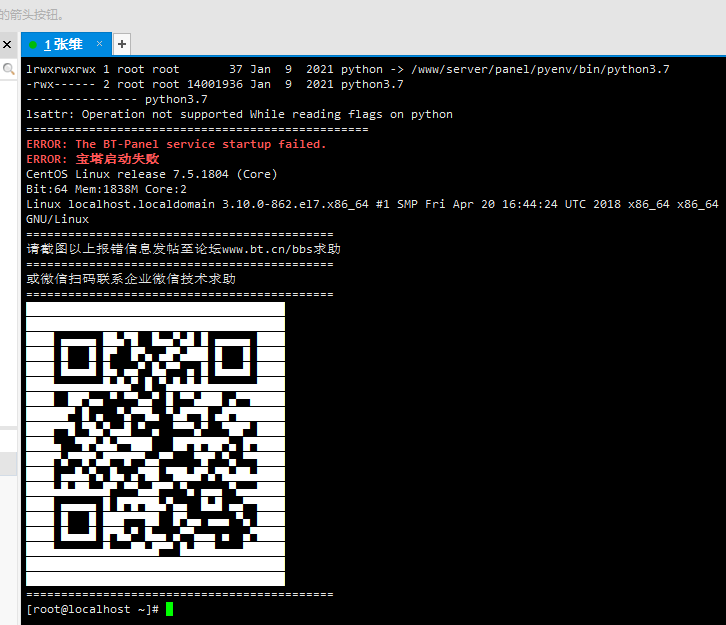This screenshot has width=726, height=625.
Task: Close the '1 张维' session tab
Action: pyautogui.click(x=99, y=44)
